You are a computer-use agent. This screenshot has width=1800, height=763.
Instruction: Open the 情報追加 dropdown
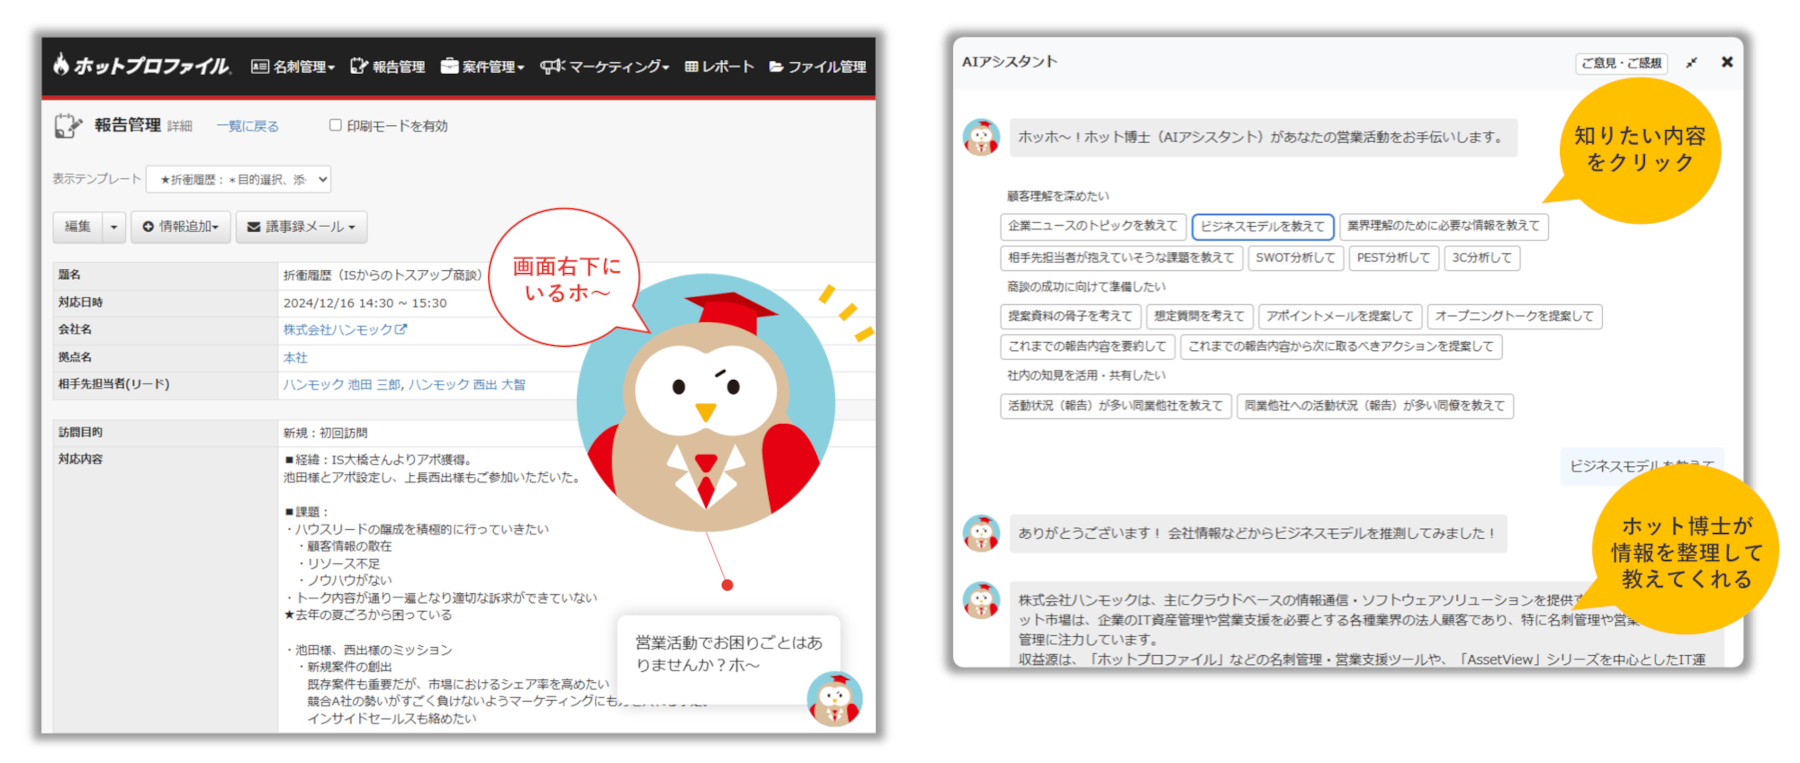click(x=181, y=227)
